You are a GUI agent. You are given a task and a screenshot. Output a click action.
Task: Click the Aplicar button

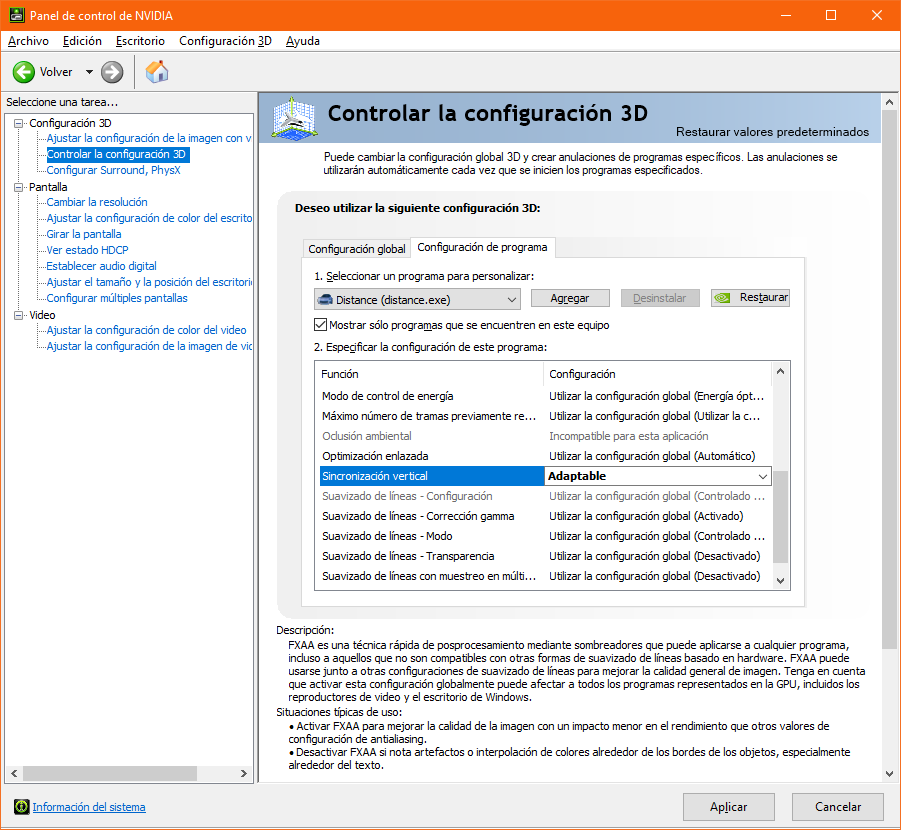click(x=728, y=806)
